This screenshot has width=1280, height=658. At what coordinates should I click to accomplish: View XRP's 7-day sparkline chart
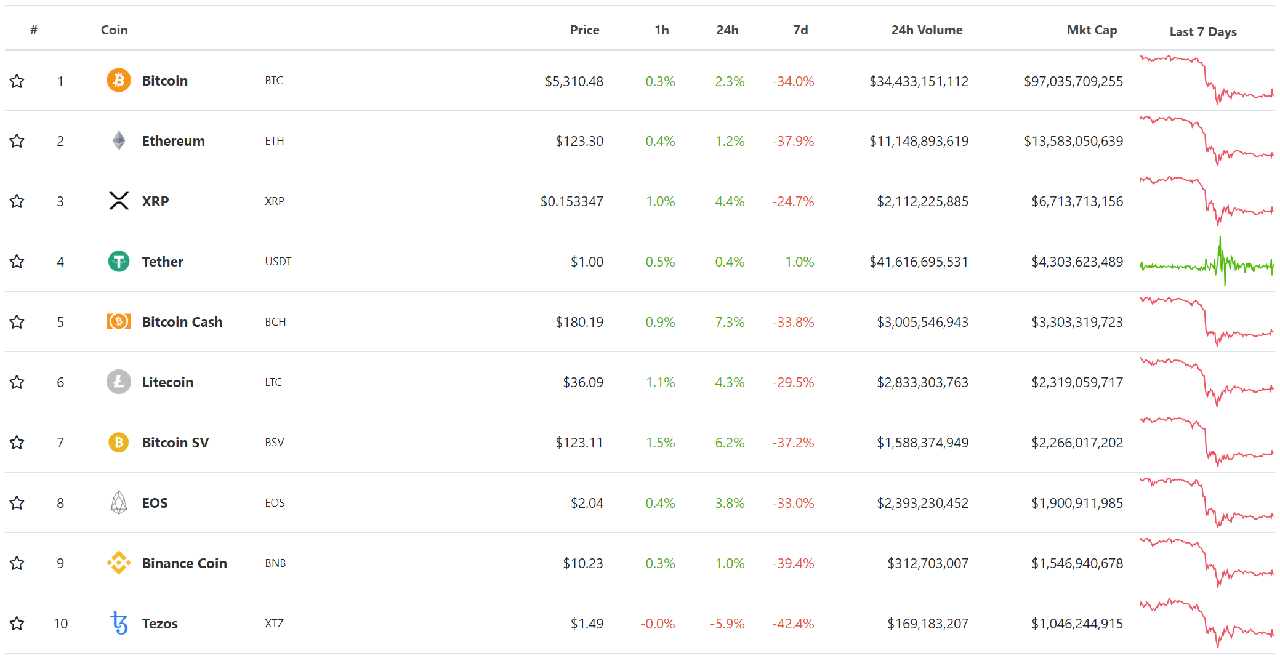[1206, 201]
